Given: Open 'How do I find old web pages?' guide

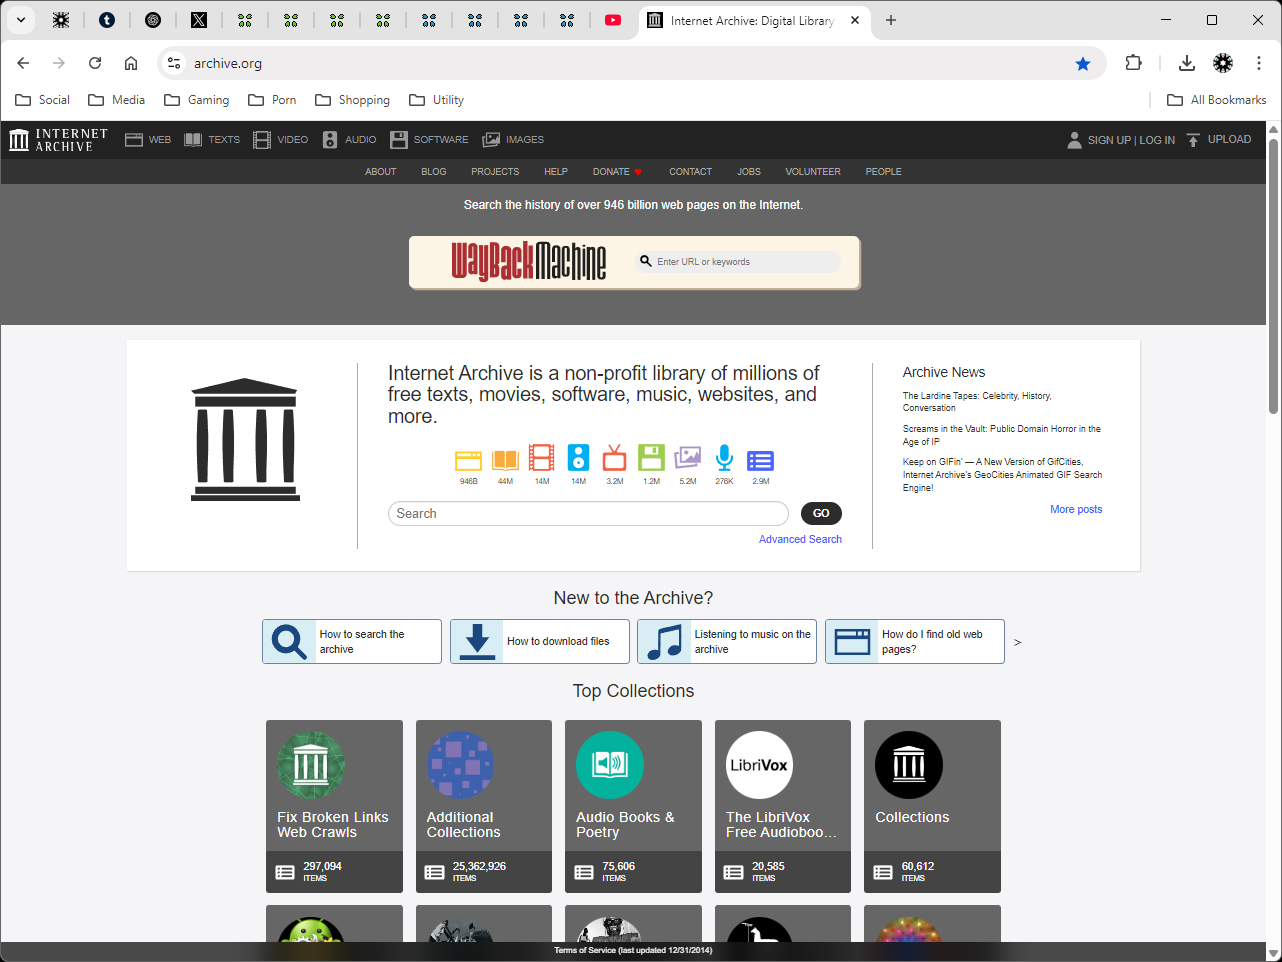Looking at the screenshot, I should tap(915, 641).
